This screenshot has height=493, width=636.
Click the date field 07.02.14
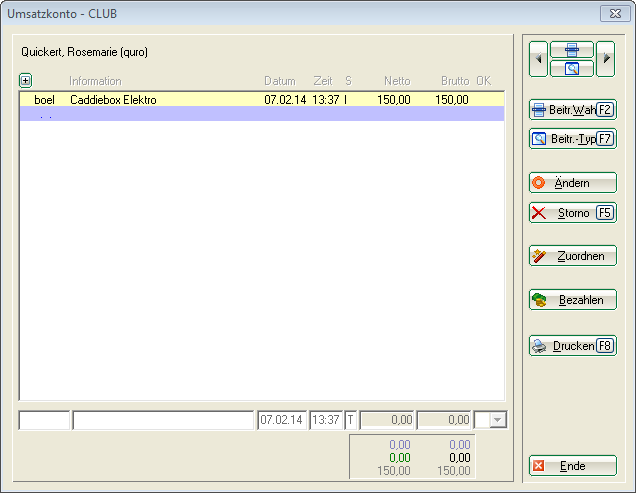(x=281, y=420)
